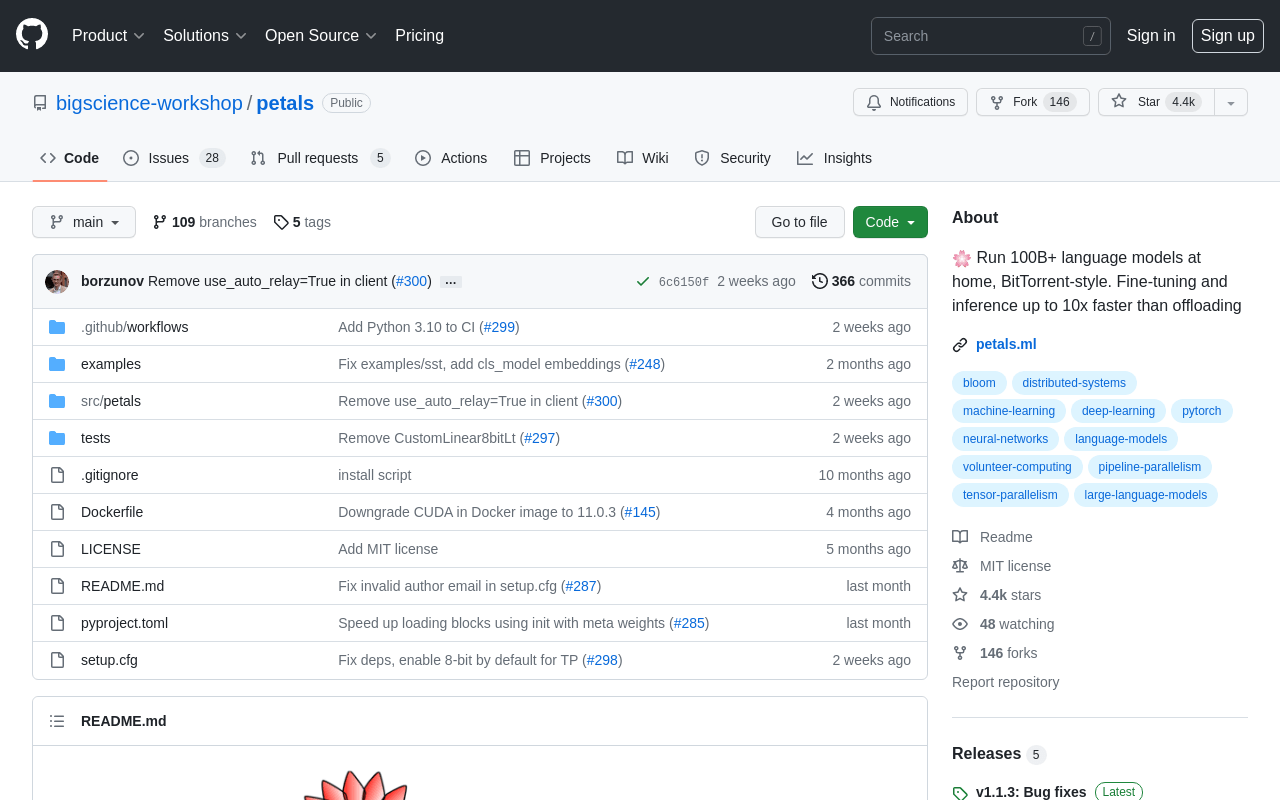Open the Wiki tab
1280x800 pixels.
coord(643,158)
